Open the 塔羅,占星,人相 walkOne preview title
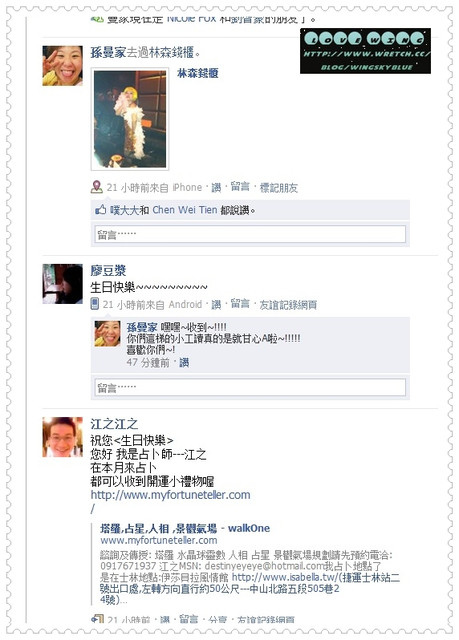This screenshot has height=640, width=459. (x=185, y=528)
